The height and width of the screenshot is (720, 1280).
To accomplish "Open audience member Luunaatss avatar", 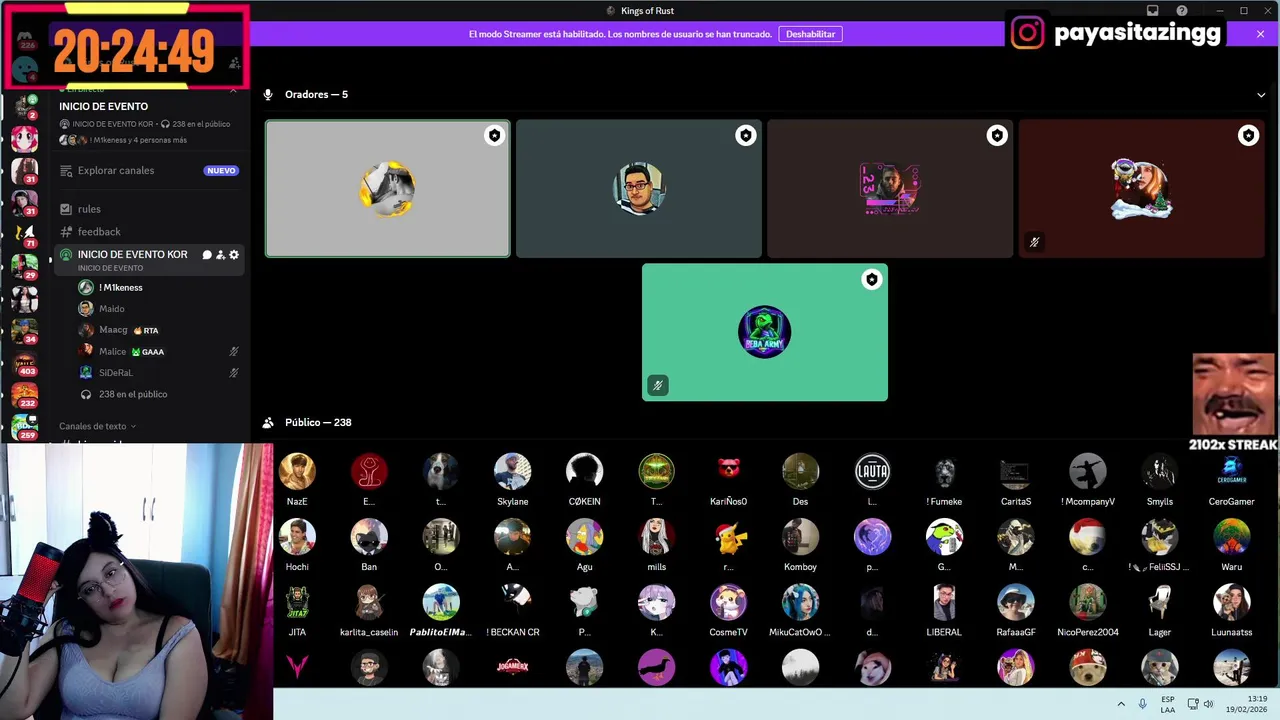I will pyautogui.click(x=1231, y=602).
